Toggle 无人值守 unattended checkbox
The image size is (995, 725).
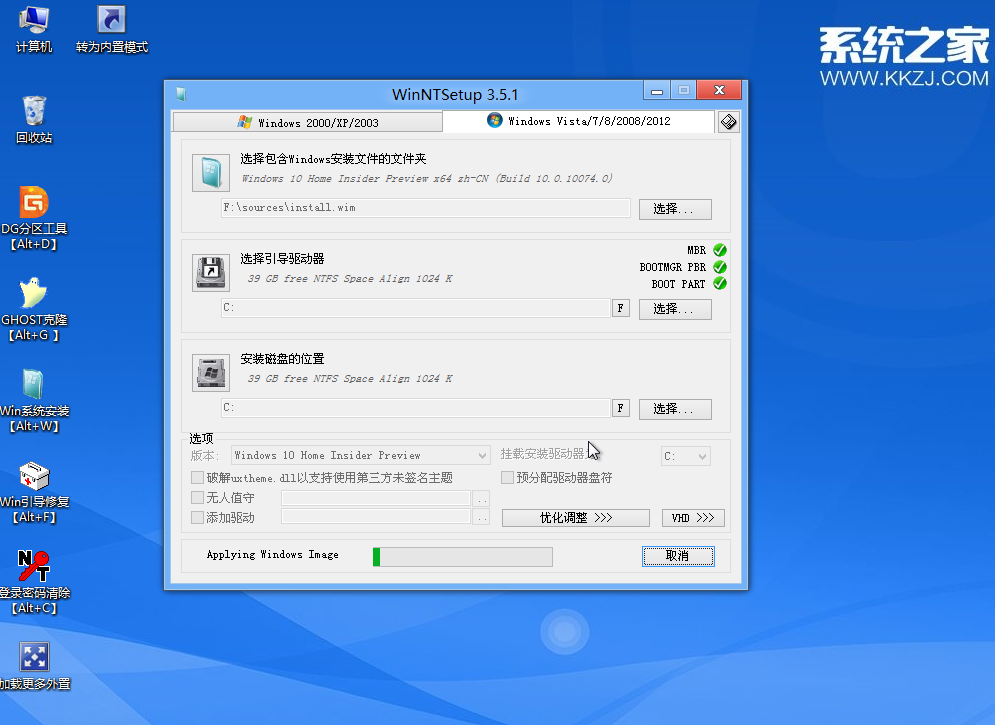[197, 497]
